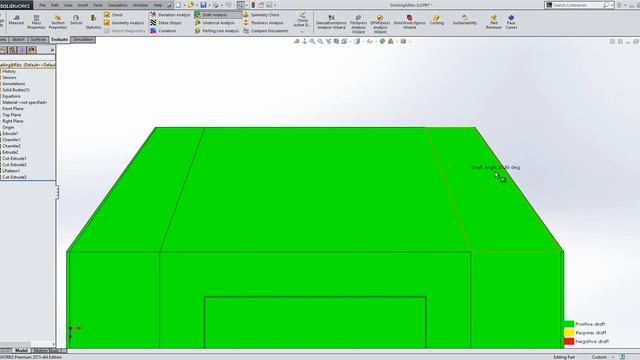
Task: Select Solid Bodies(1) in feature tree
Action: [16, 90]
